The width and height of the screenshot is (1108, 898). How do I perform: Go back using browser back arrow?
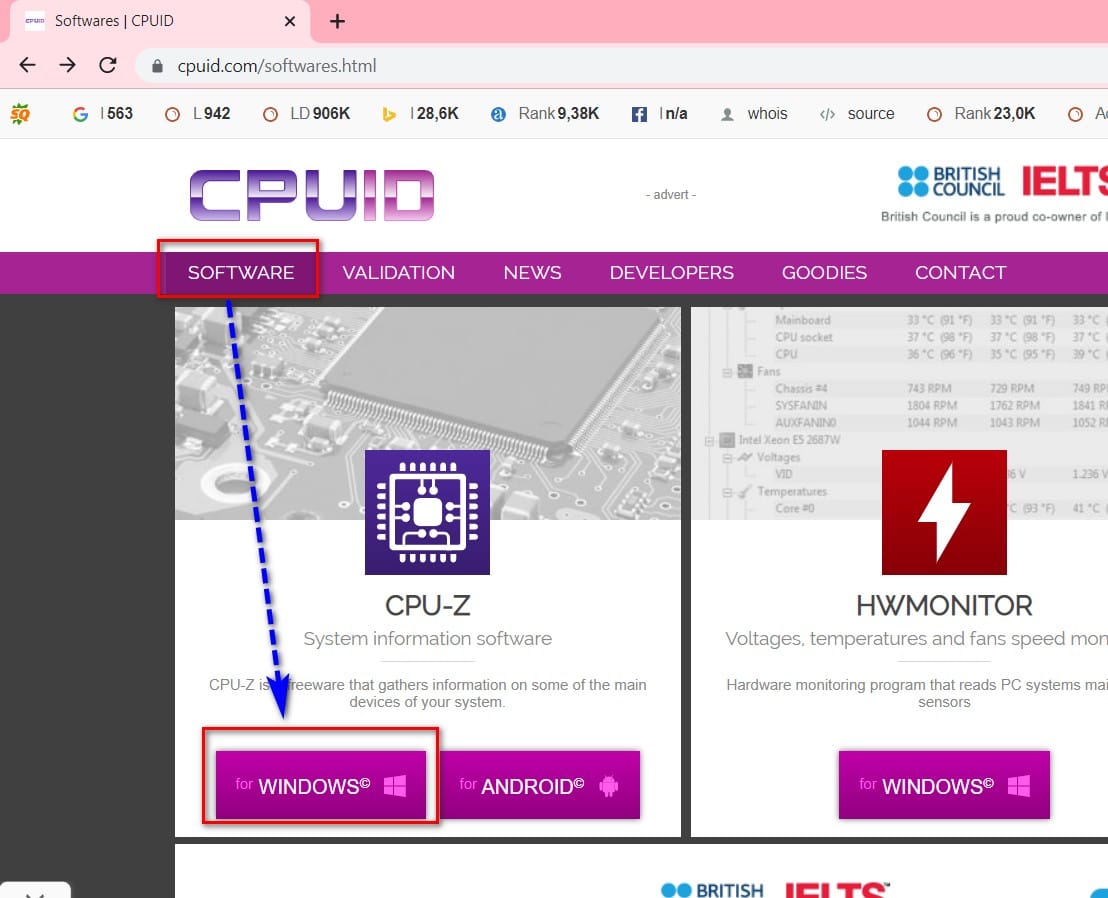(x=28, y=65)
